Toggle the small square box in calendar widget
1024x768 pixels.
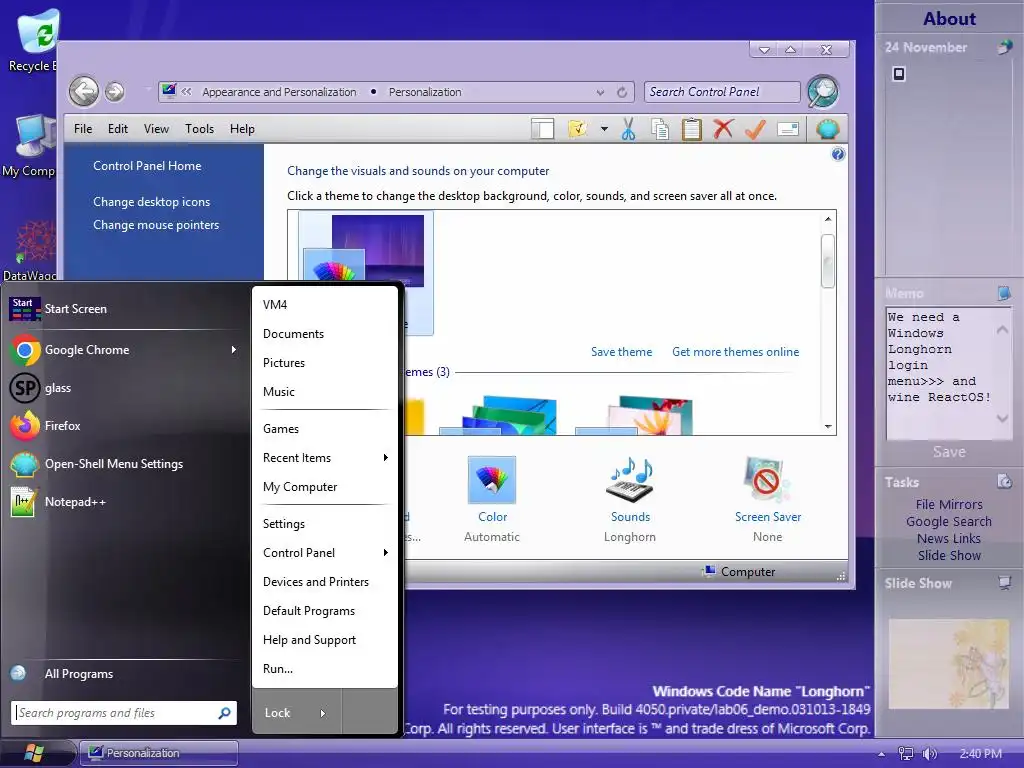pos(899,74)
